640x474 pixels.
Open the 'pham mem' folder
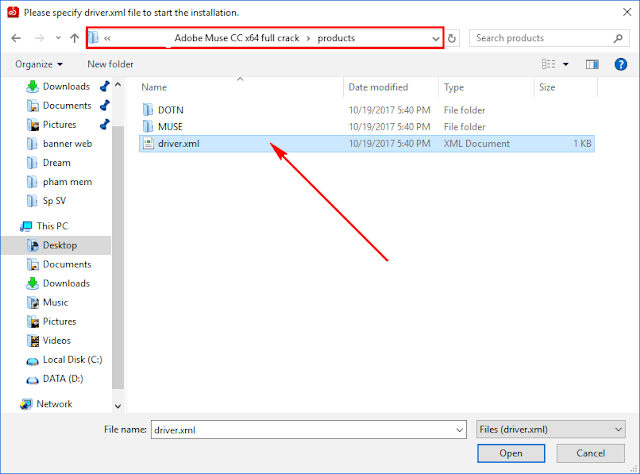click(x=67, y=182)
